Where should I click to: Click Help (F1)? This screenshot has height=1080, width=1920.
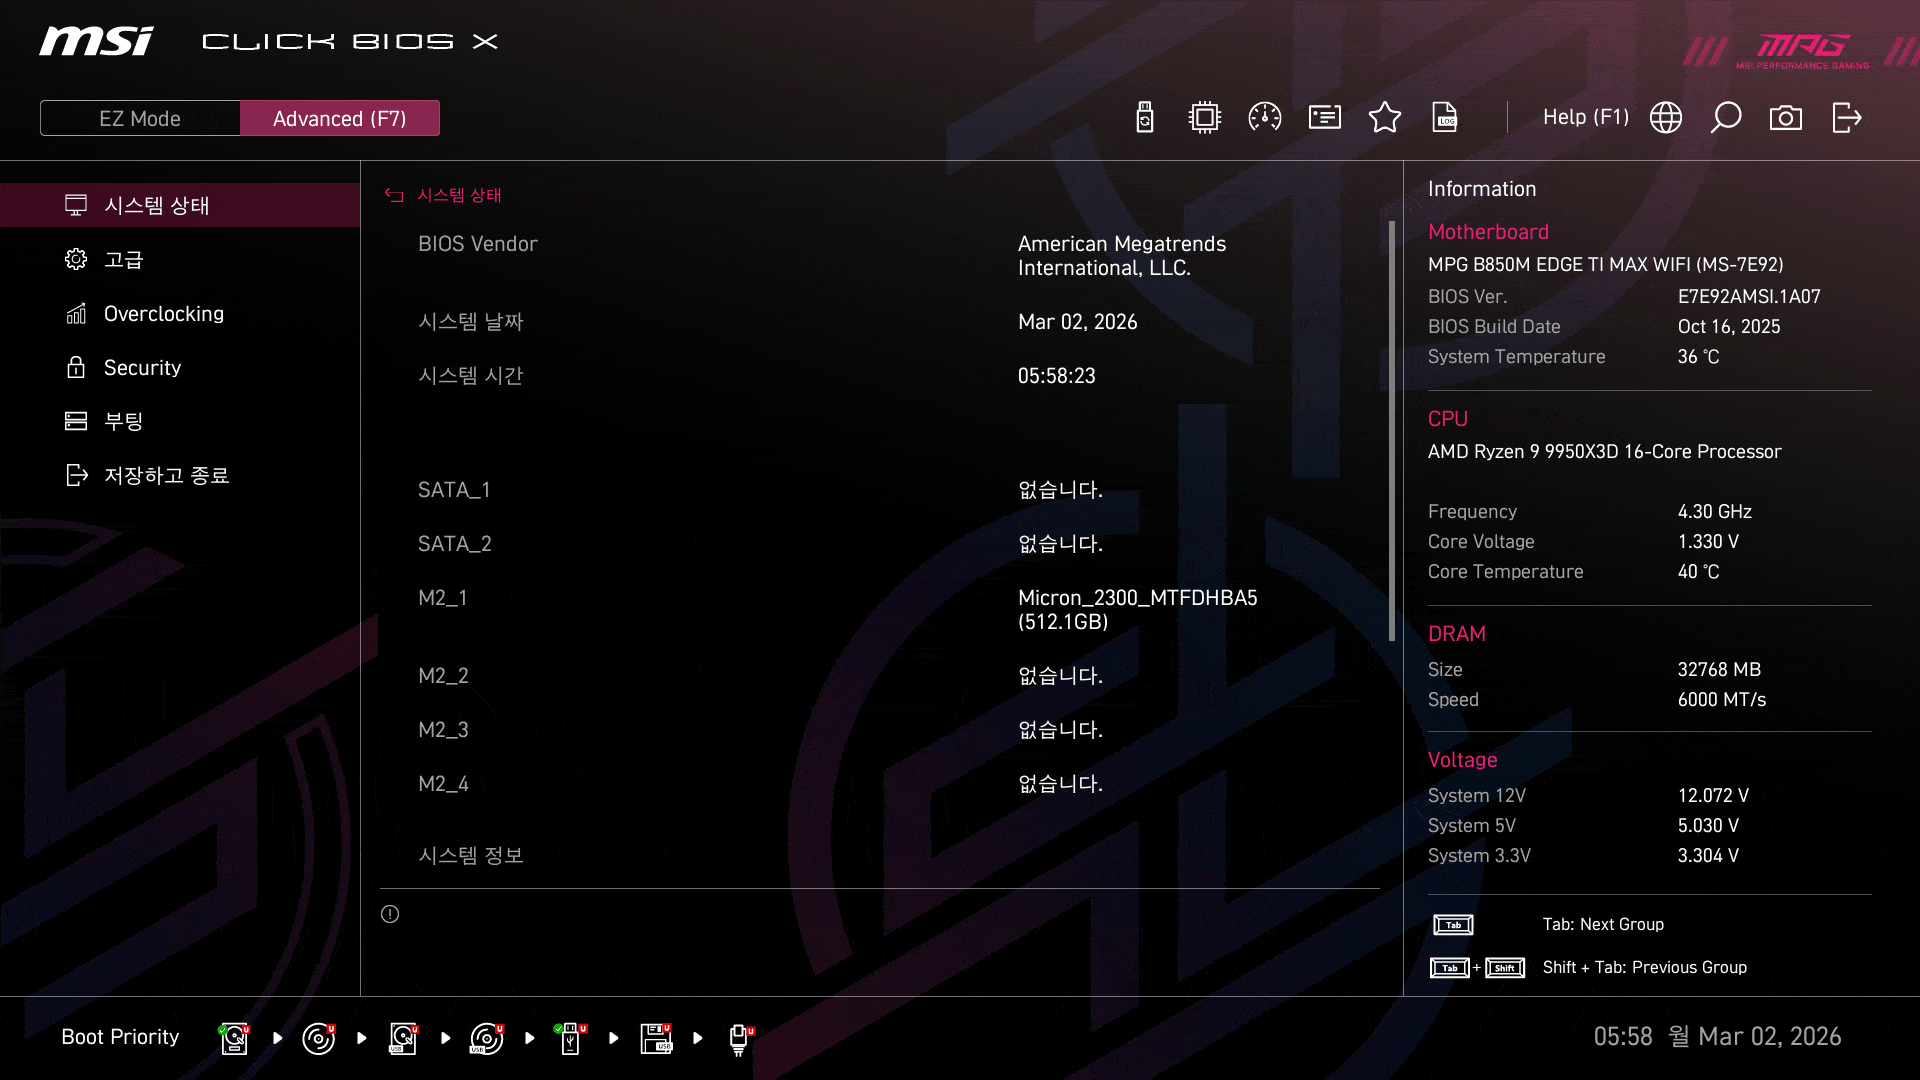pos(1585,118)
